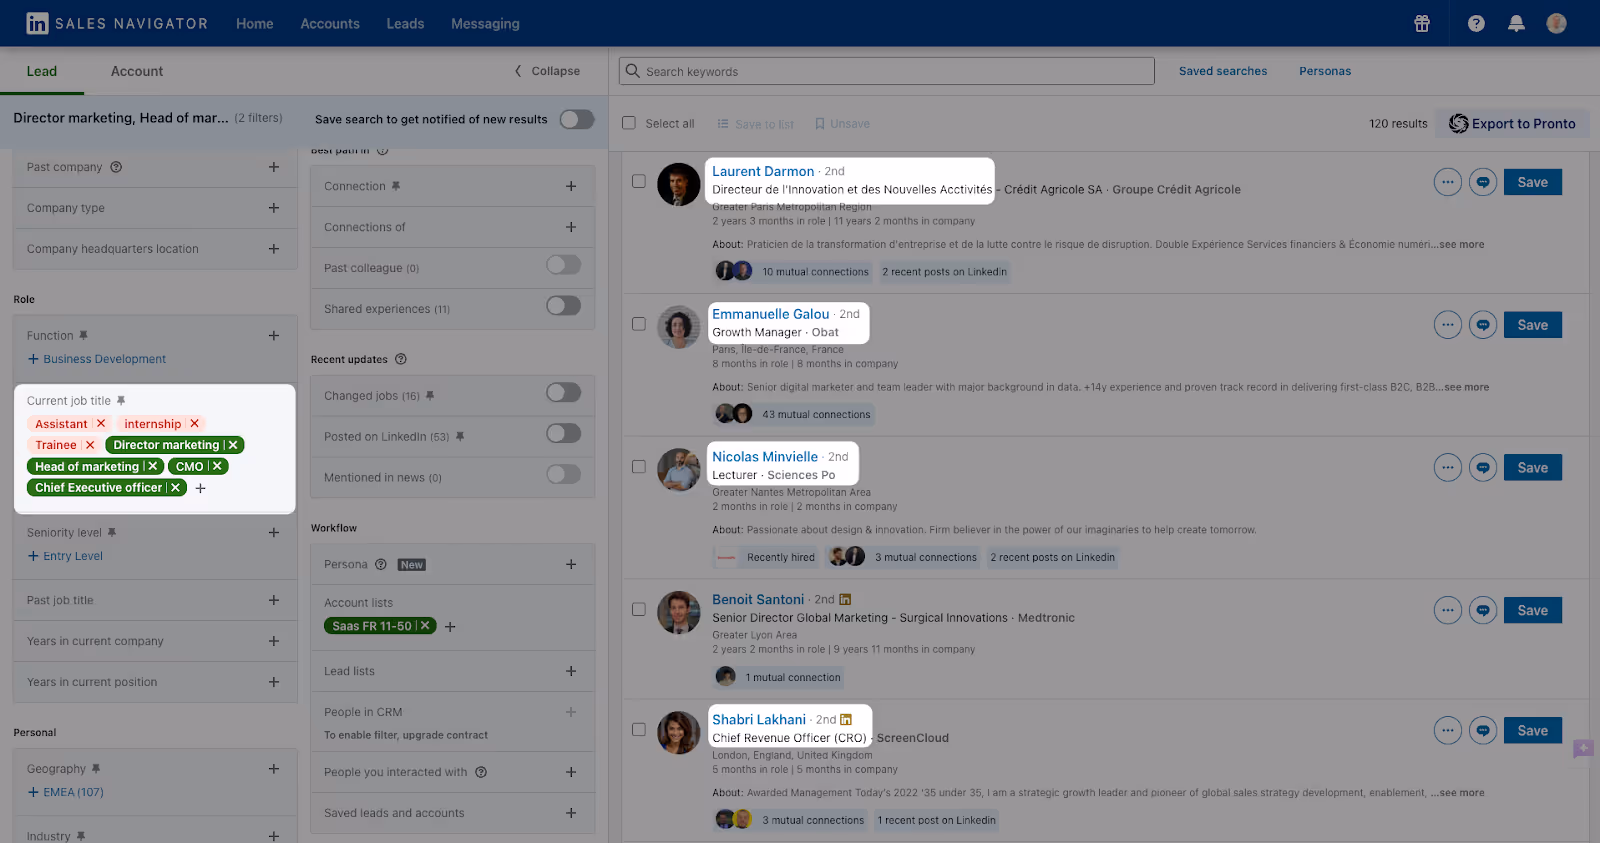This screenshot has height=843, width=1600.
Task: Open Personas link
Action: 1325,71
